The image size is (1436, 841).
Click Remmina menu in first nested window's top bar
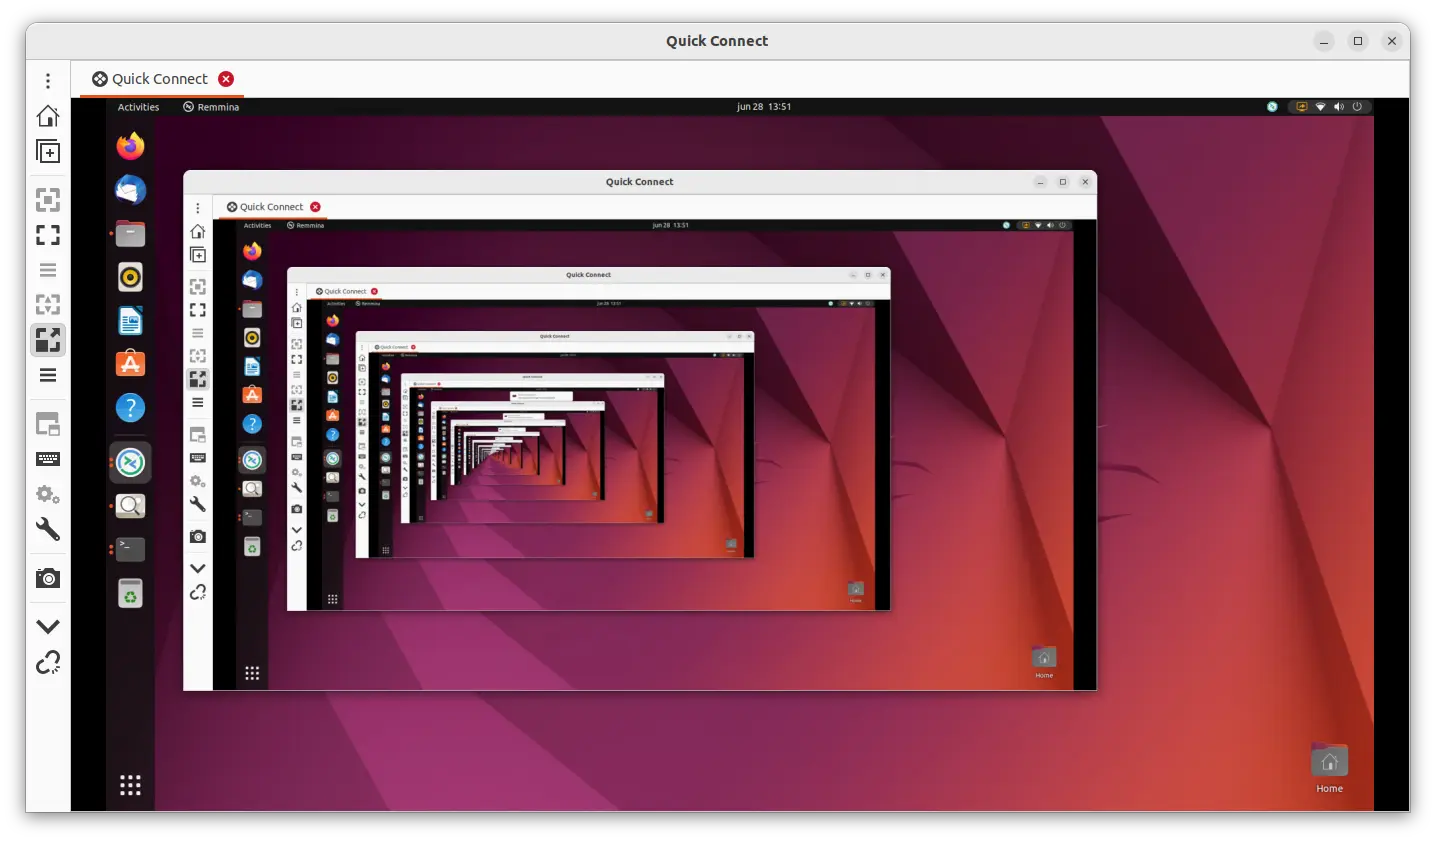306,226
